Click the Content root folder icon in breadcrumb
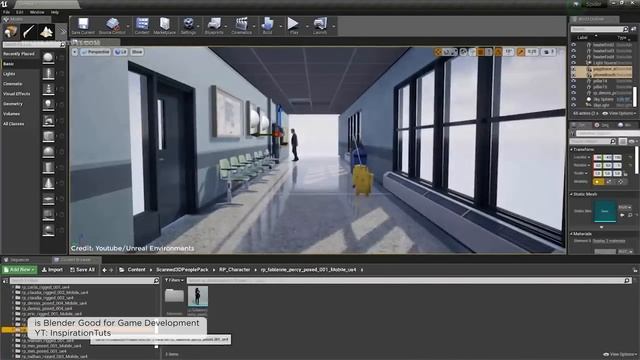The image size is (640, 360). [122, 270]
